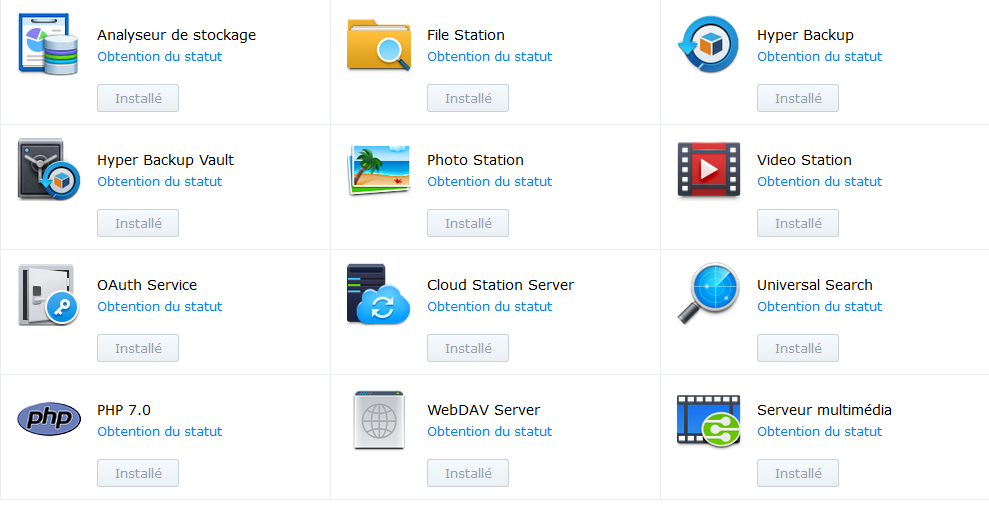This screenshot has width=989, height=511.
Task: Select the OAuth Service icon
Action: [x=49, y=295]
